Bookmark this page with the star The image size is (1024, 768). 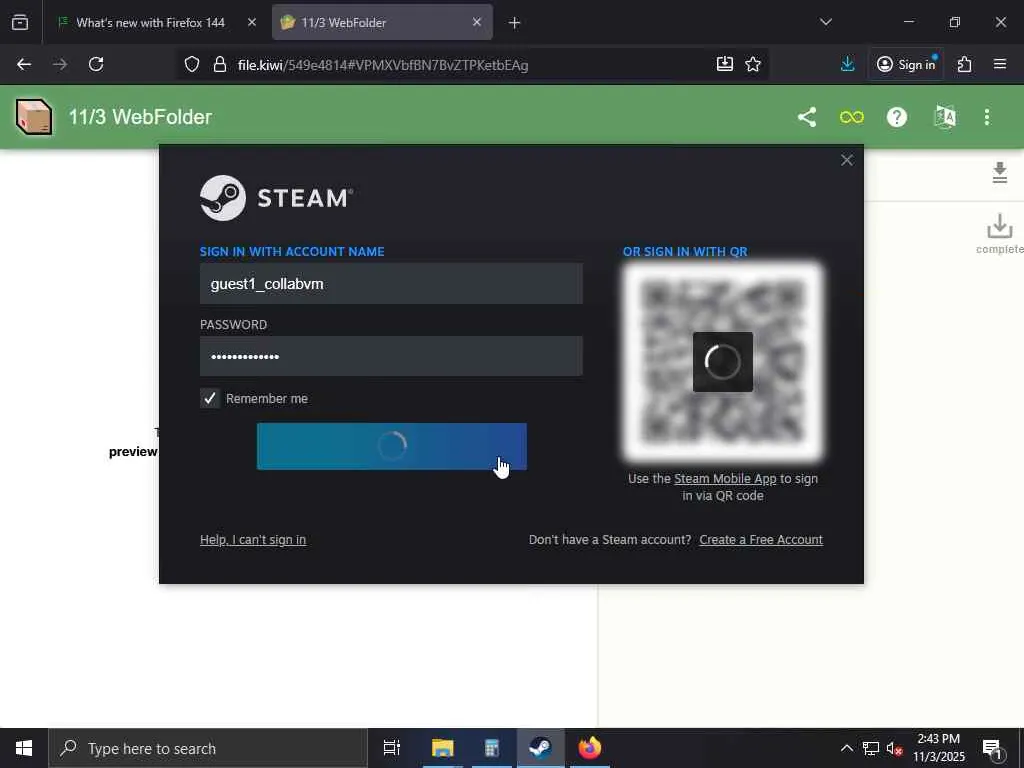[753, 64]
